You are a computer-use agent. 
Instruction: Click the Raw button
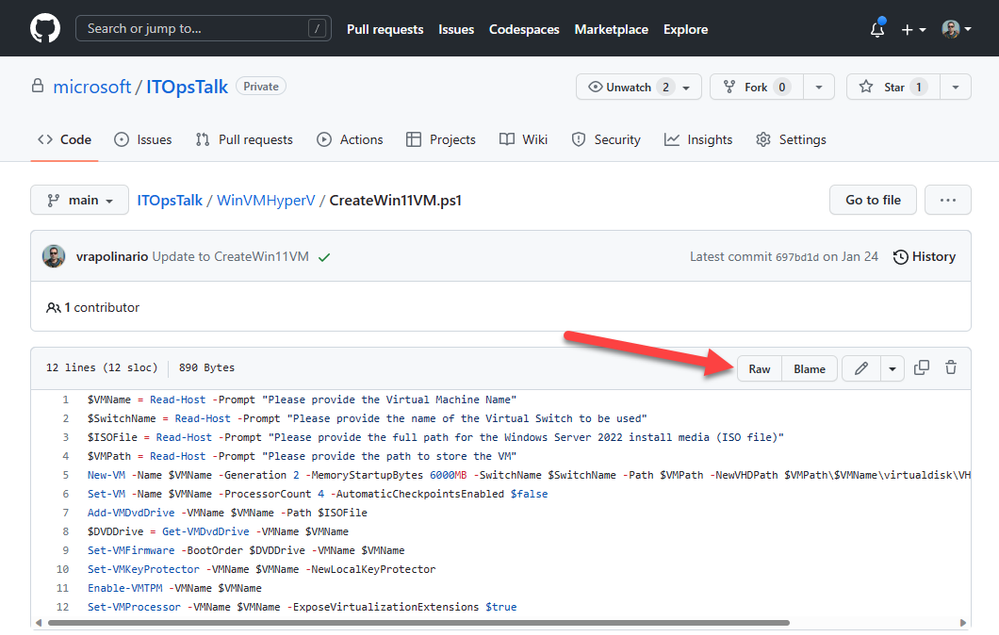pyautogui.click(x=759, y=369)
